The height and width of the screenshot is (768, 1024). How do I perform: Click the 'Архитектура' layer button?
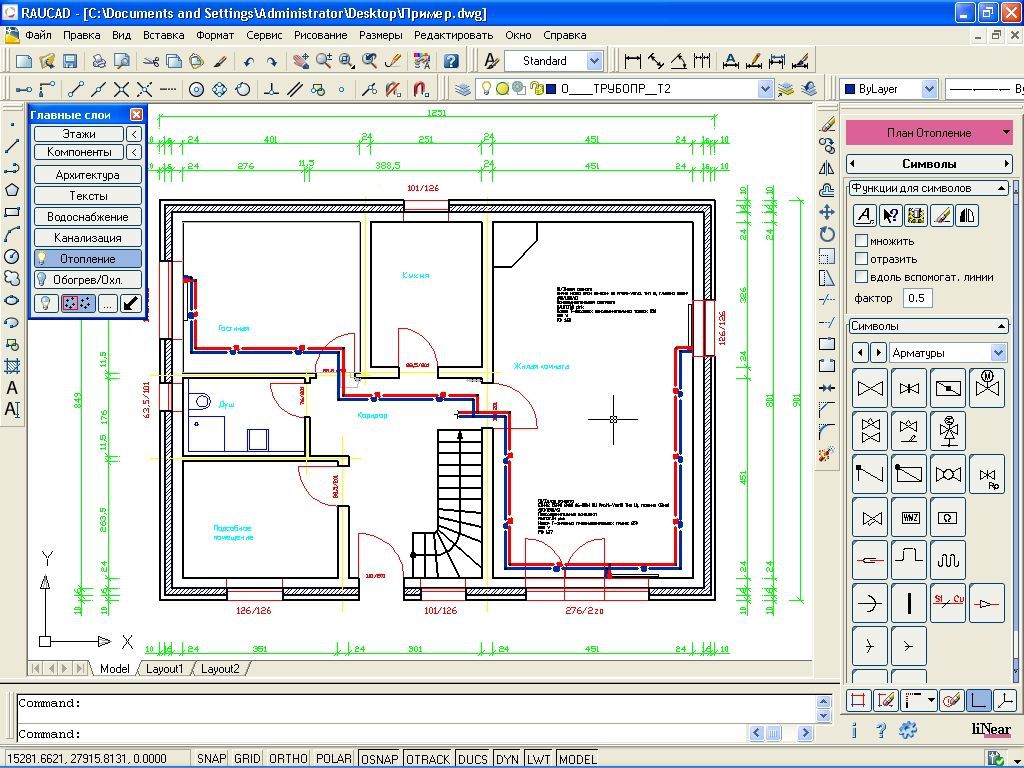pyautogui.click(x=88, y=175)
